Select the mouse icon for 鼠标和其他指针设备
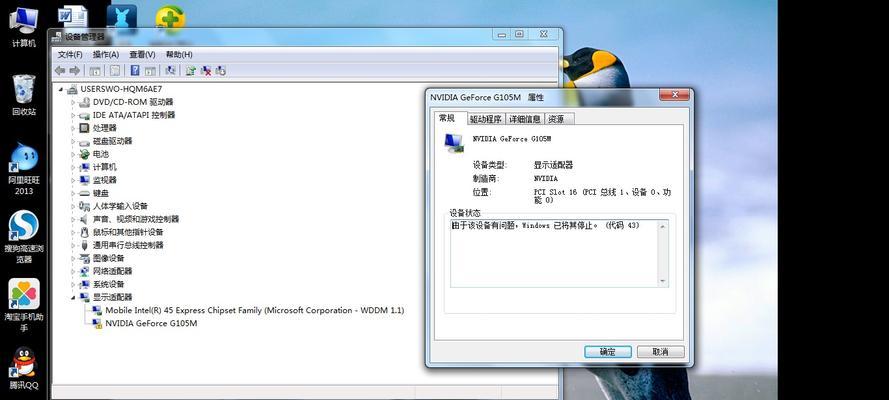This screenshot has width=889, height=400. [x=84, y=232]
